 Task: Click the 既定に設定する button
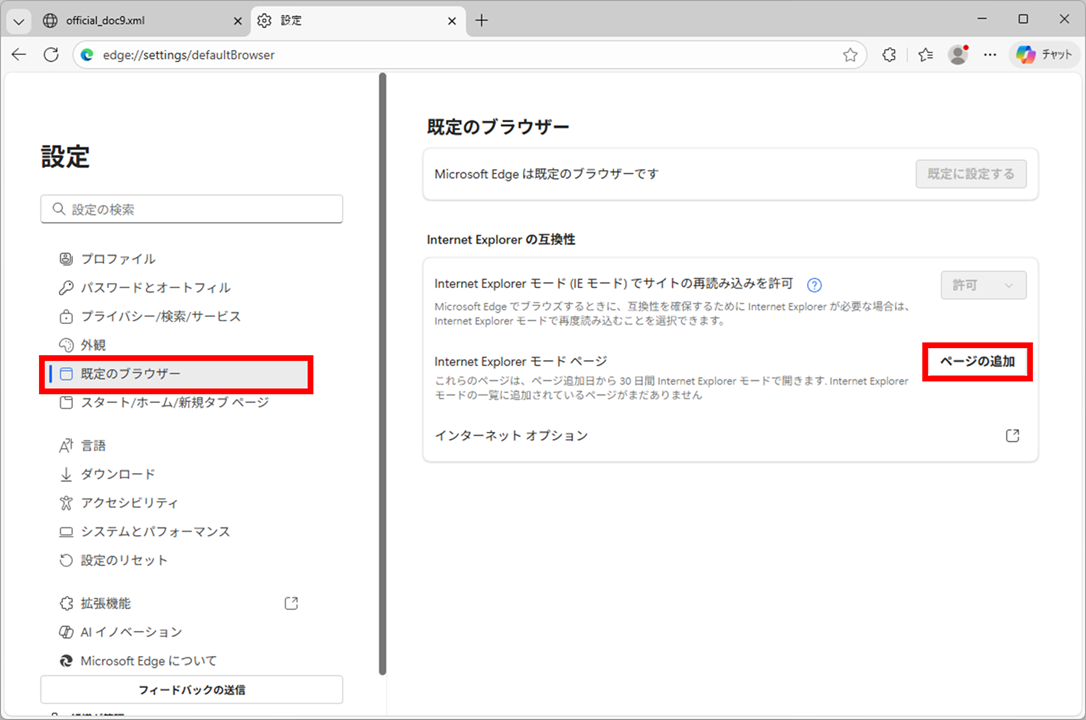(x=971, y=174)
